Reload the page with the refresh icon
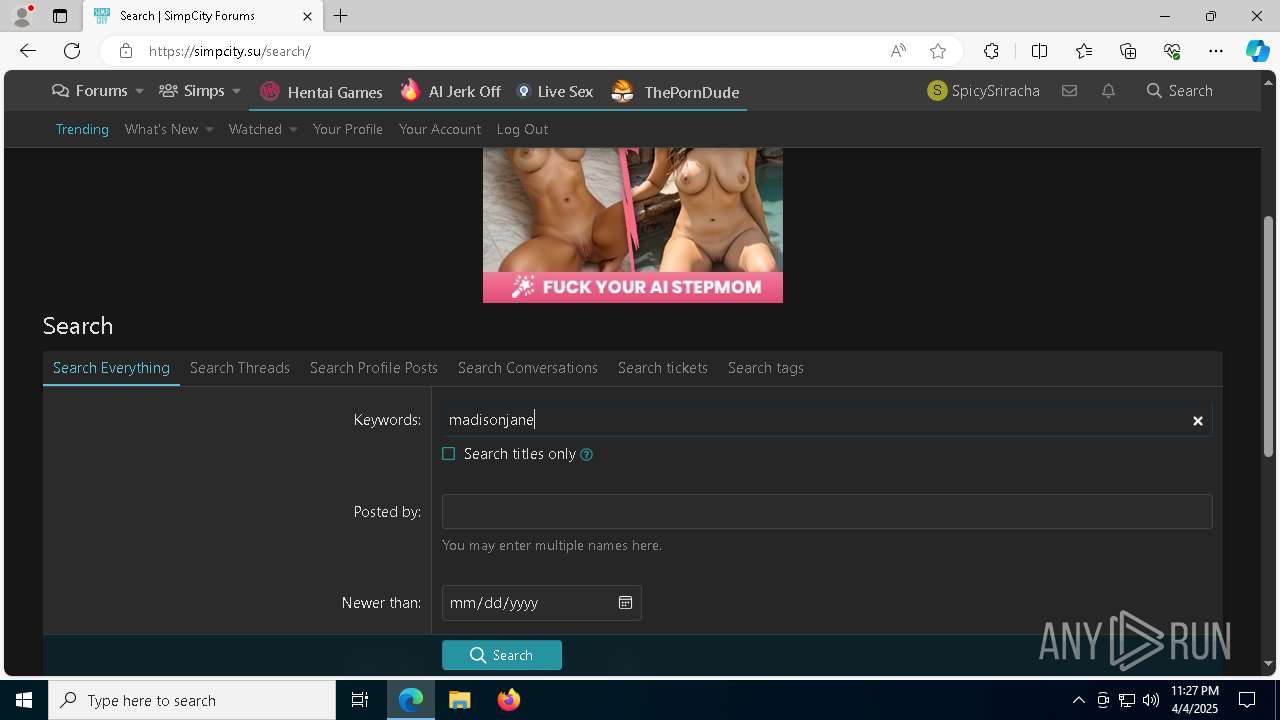Image resolution: width=1280 pixels, height=720 pixels. coord(72,51)
